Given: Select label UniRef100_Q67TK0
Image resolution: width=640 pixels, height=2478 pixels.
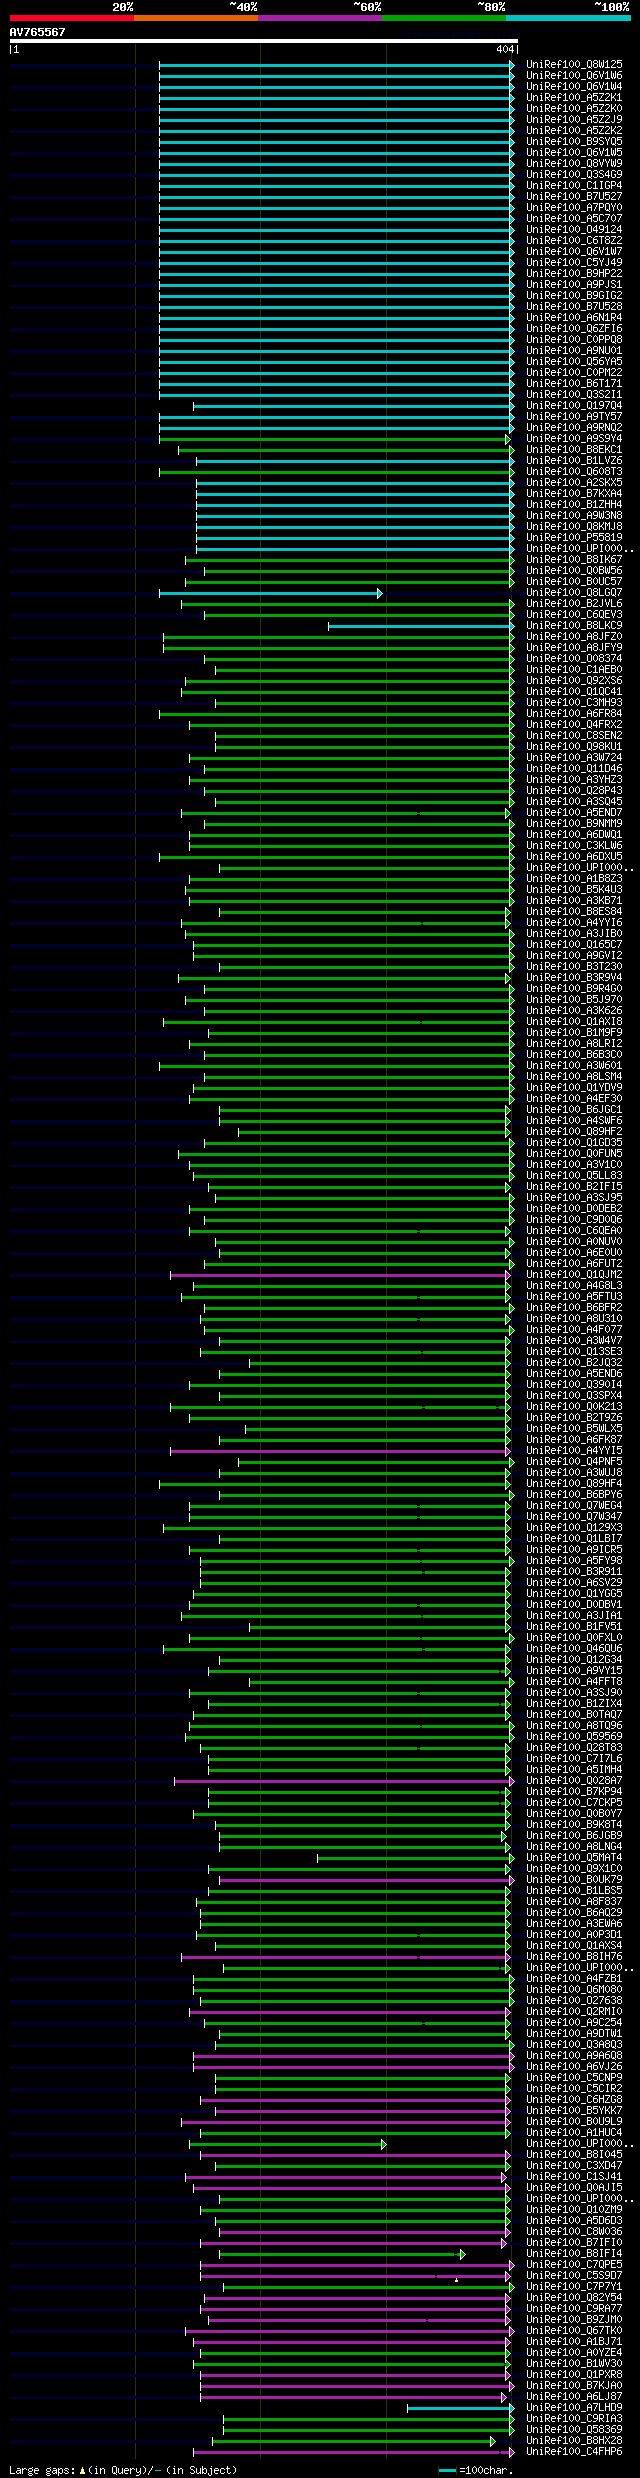Looking at the screenshot, I should tap(574, 2330).
